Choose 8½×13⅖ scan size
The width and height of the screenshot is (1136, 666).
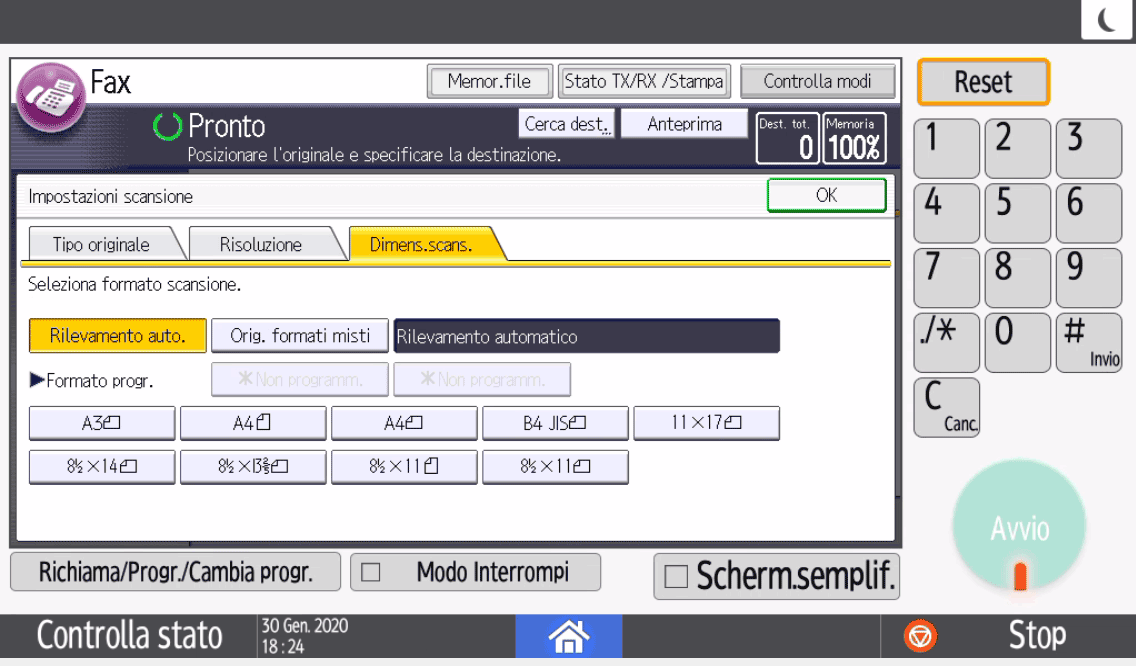click(x=253, y=467)
